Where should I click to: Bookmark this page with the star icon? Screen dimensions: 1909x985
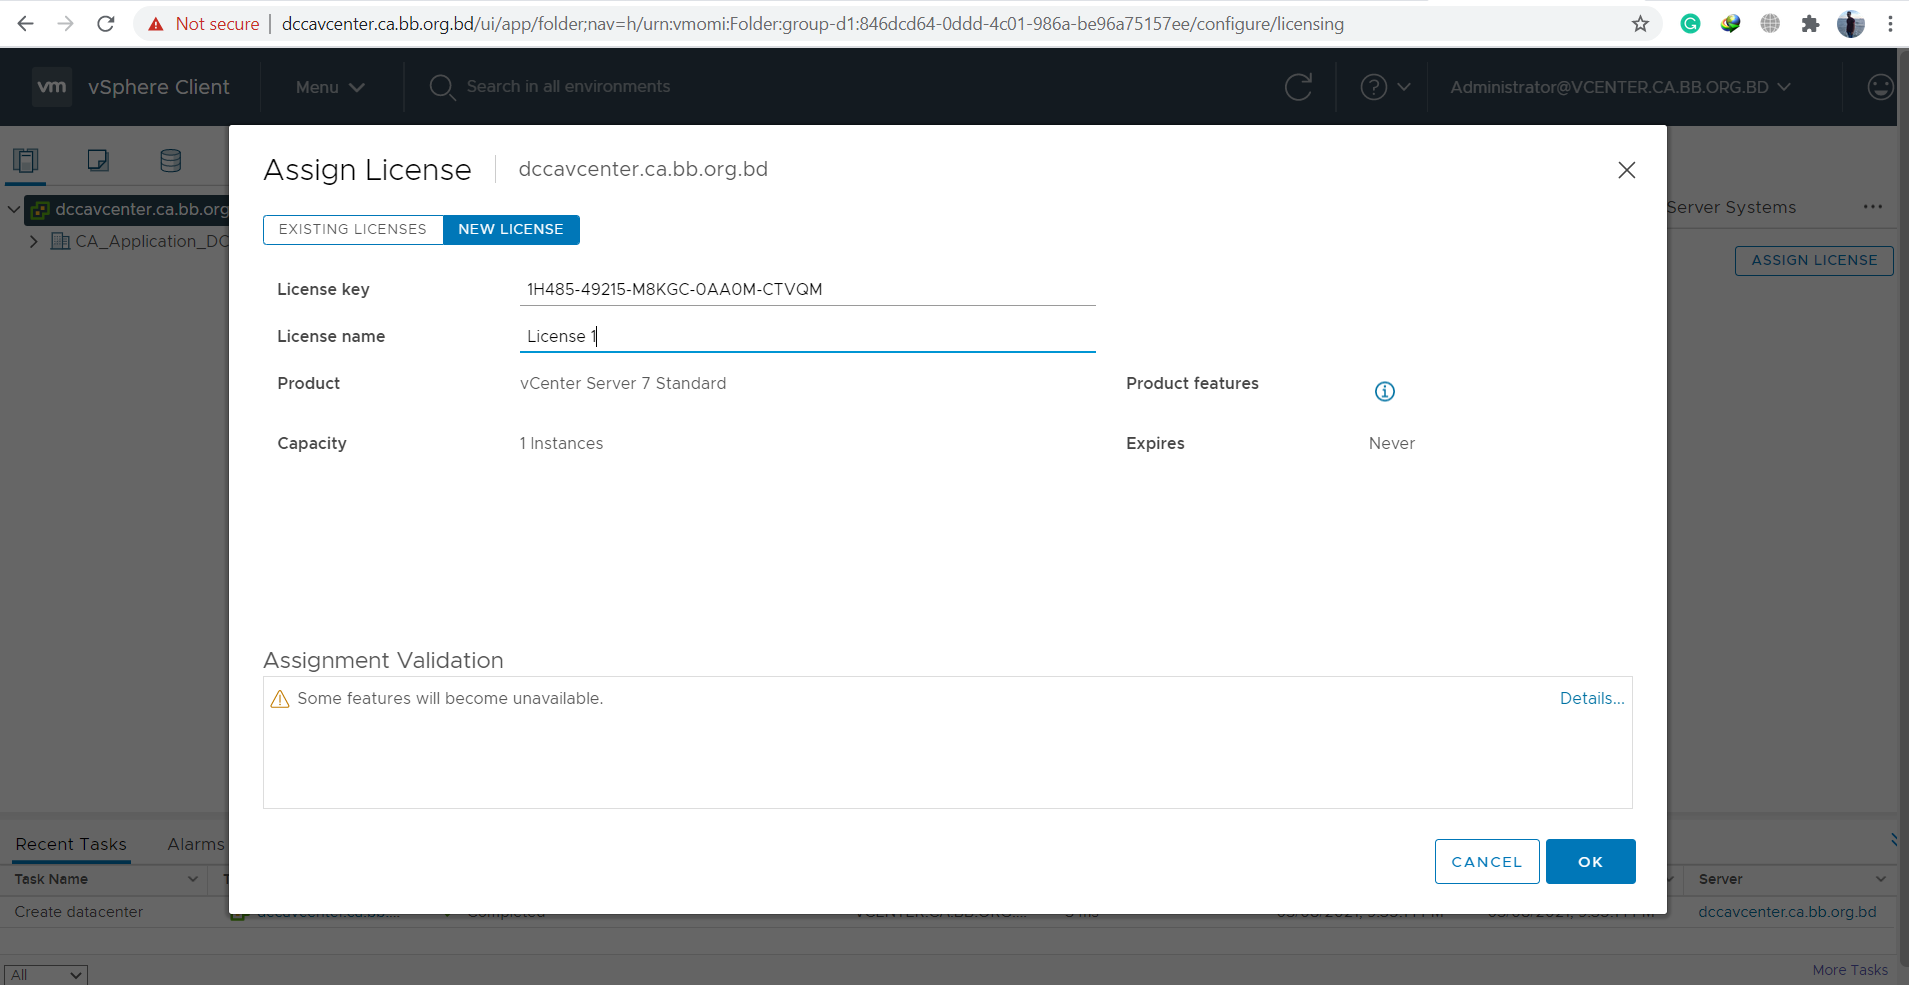1640,24
